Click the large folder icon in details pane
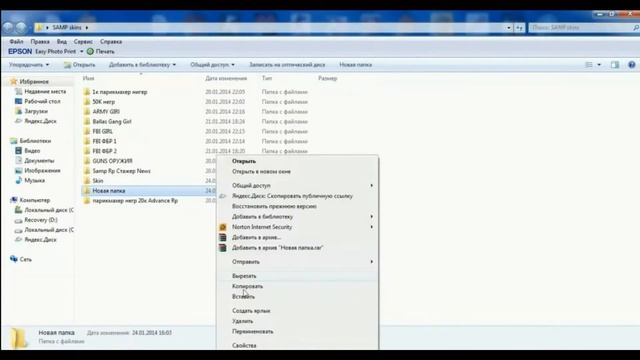Image resolution: width=640 pixels, height=360 pixels. pos(19,338)
